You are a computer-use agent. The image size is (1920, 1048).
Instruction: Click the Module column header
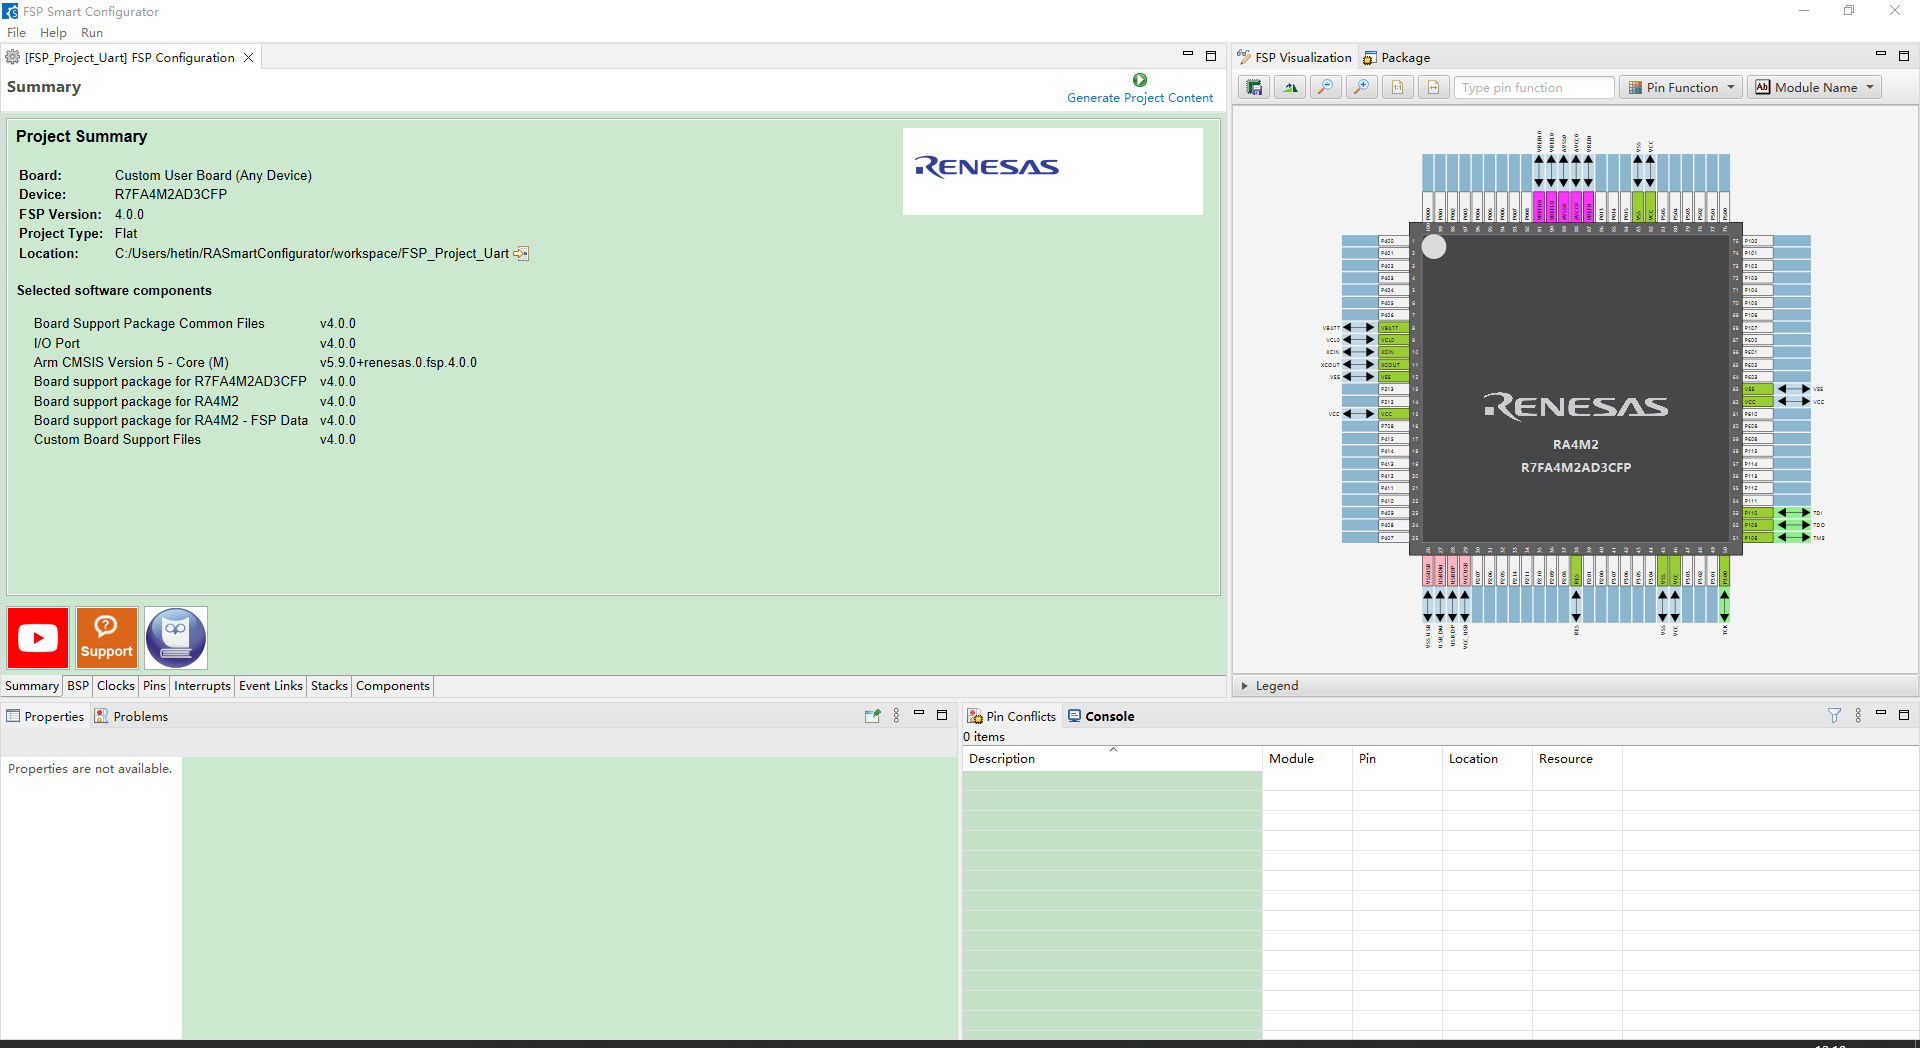coord(1306,759)
